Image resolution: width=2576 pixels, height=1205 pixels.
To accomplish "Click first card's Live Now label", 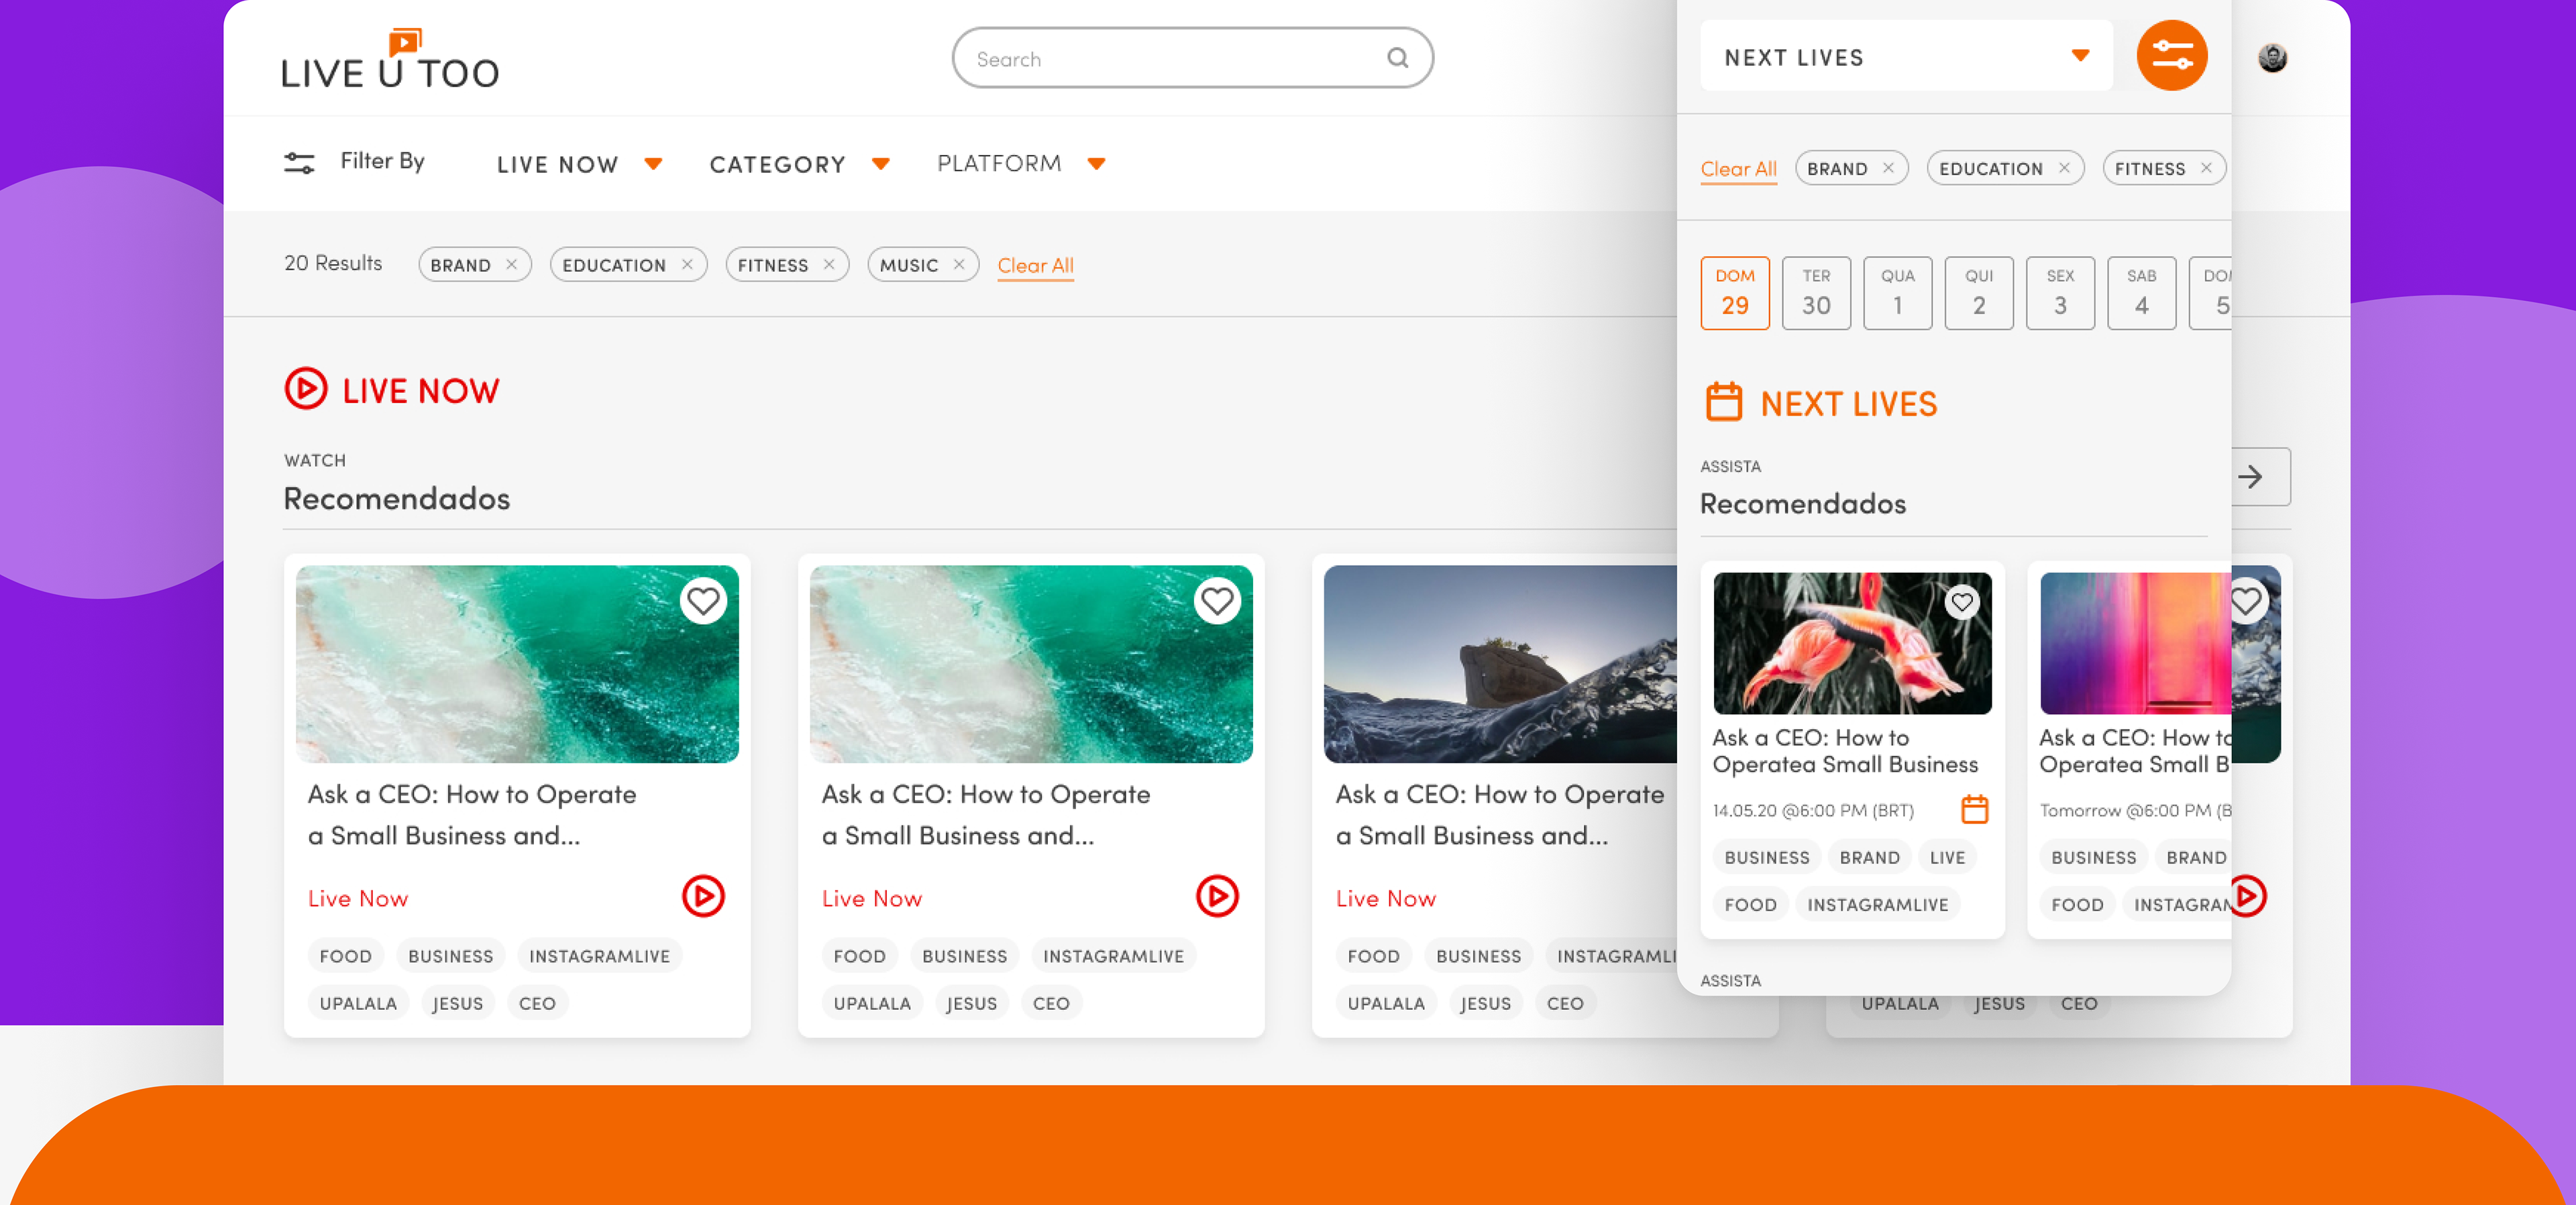I will click(x=358, y=898).
